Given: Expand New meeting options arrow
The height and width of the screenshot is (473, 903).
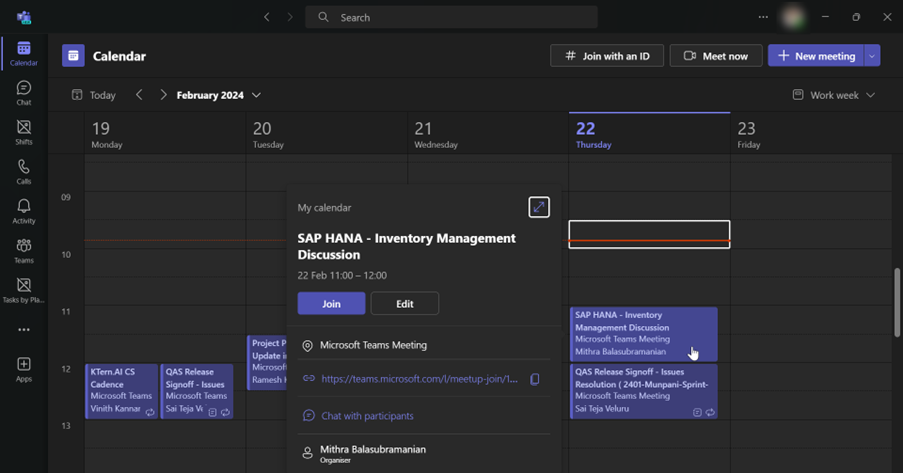Looking at the screenshot, I should 872,56.
